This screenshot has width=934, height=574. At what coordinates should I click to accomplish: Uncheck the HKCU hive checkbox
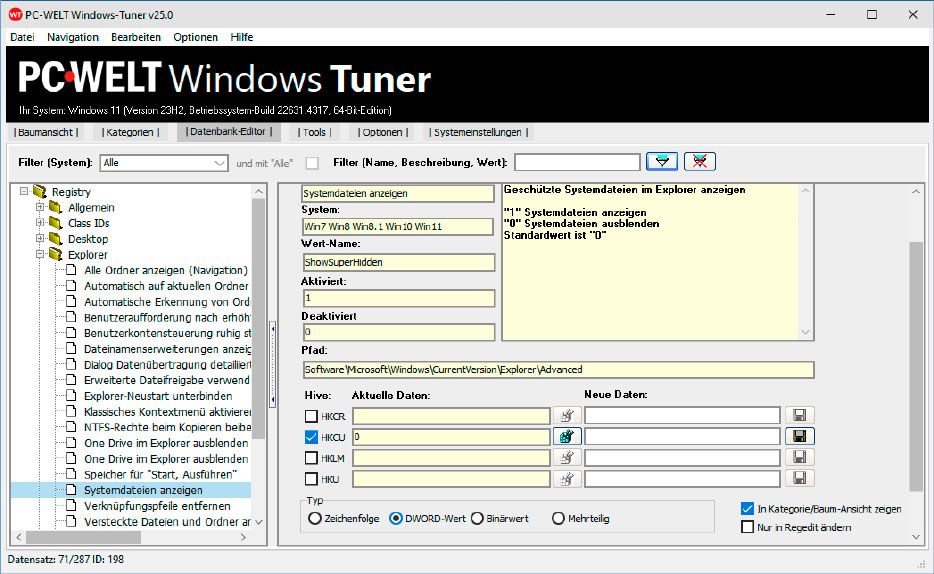pos(311,437)
